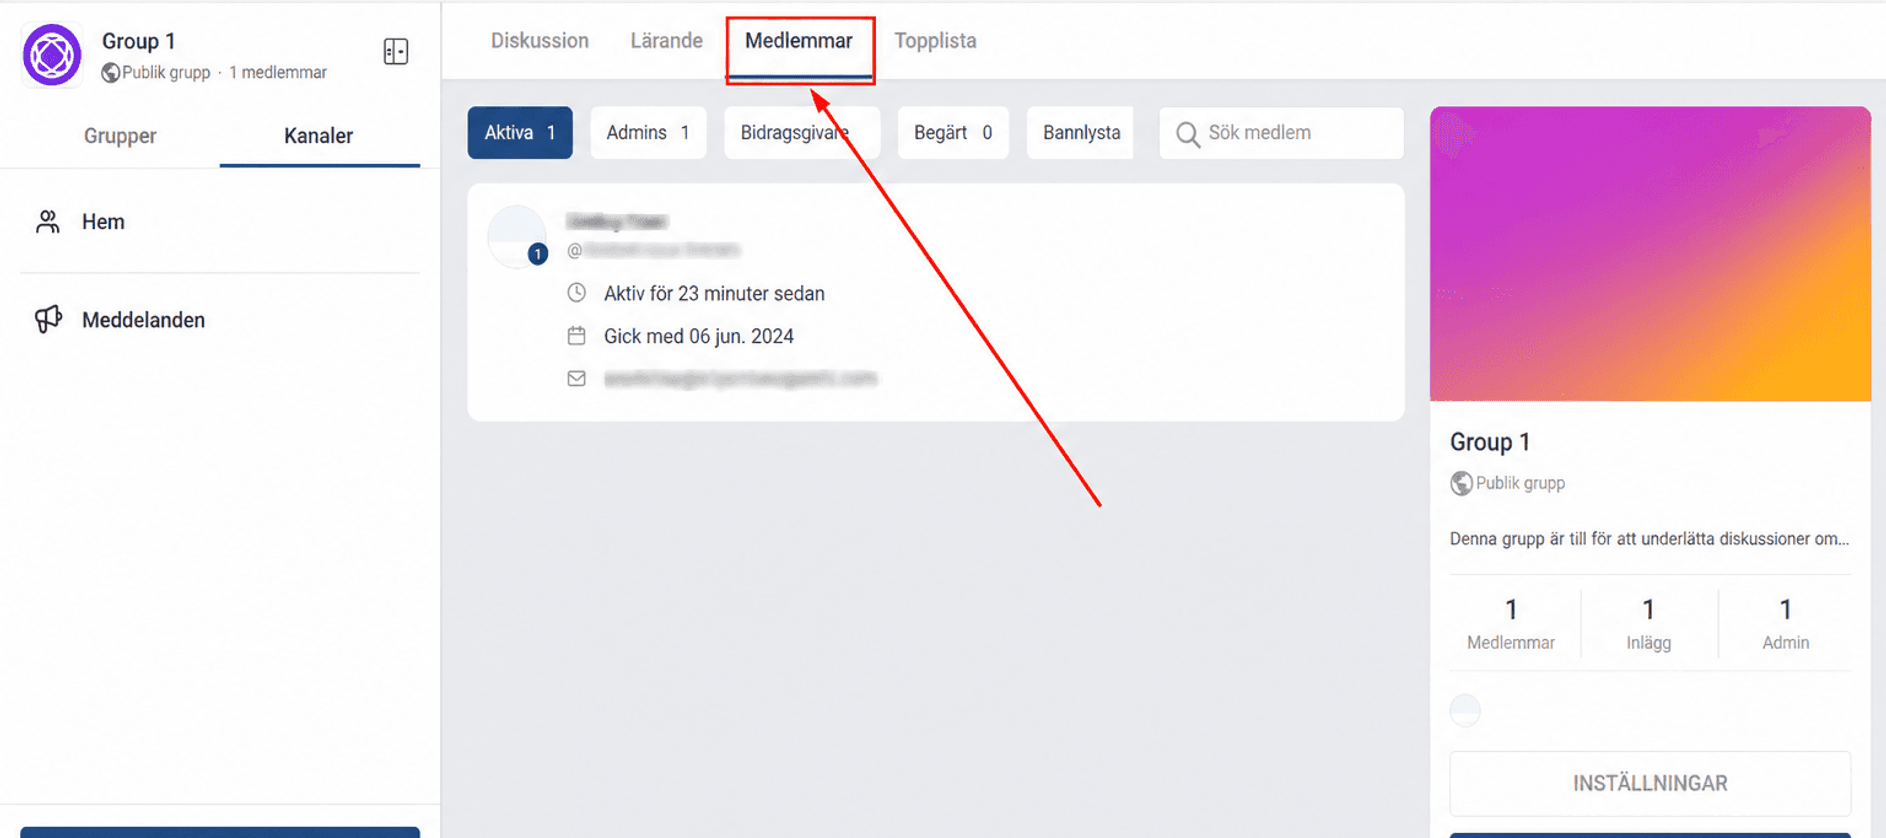Click the email envelope icon
Image resolution: width=1886 pixels, height=838 pixels.
576,378
